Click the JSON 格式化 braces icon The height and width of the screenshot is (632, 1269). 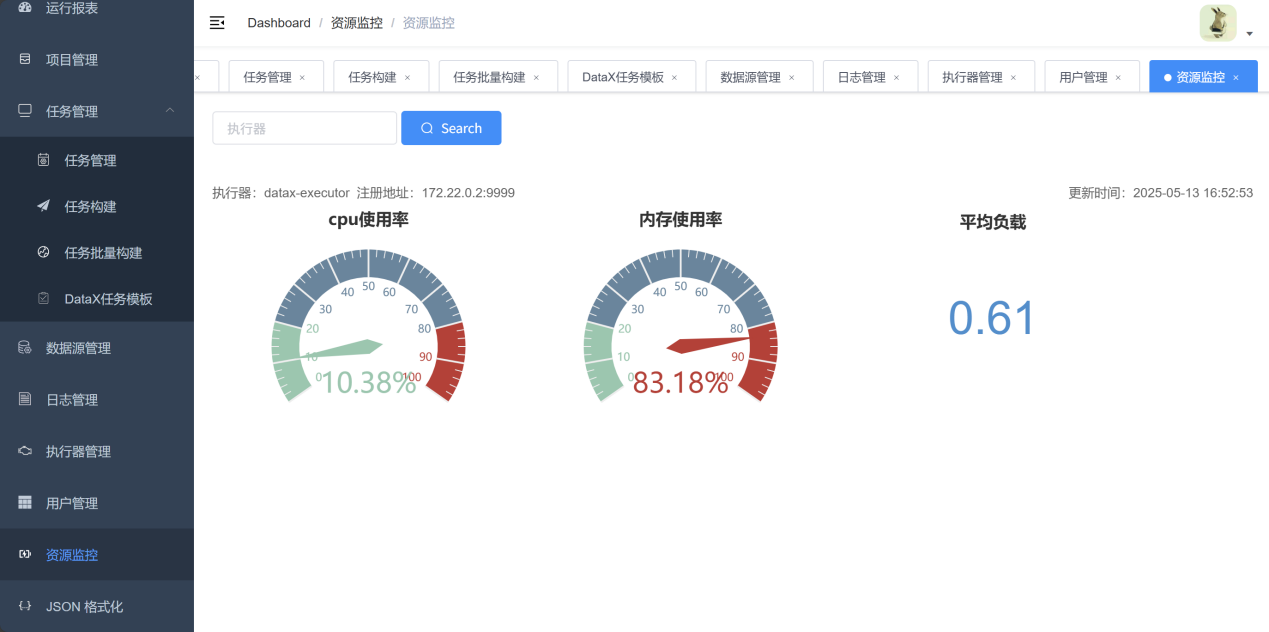pos(25,606)
